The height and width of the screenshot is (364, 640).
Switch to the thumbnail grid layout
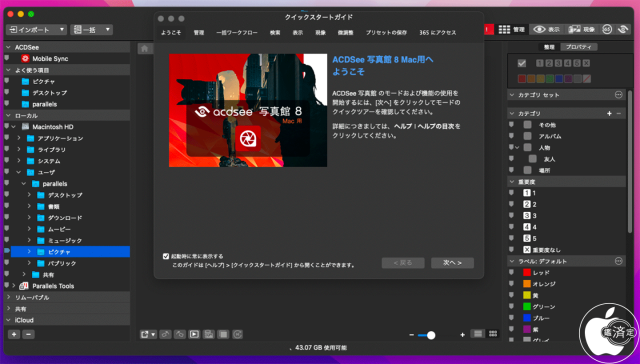pos(493,334)
